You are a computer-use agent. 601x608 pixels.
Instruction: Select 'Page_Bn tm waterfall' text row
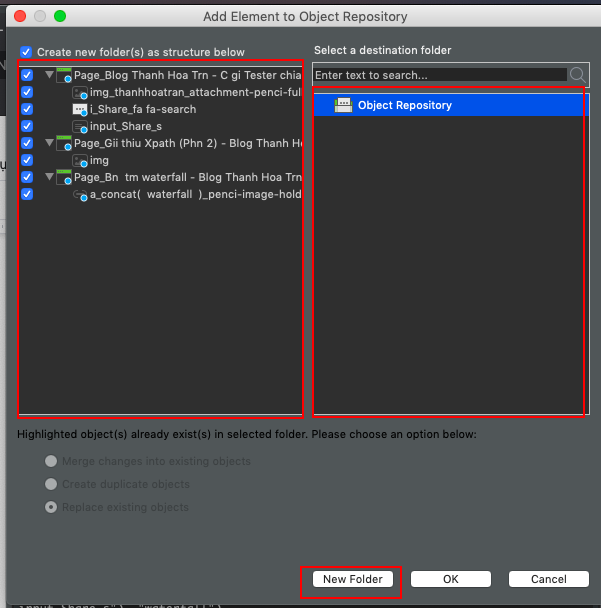tap(188, 178)
